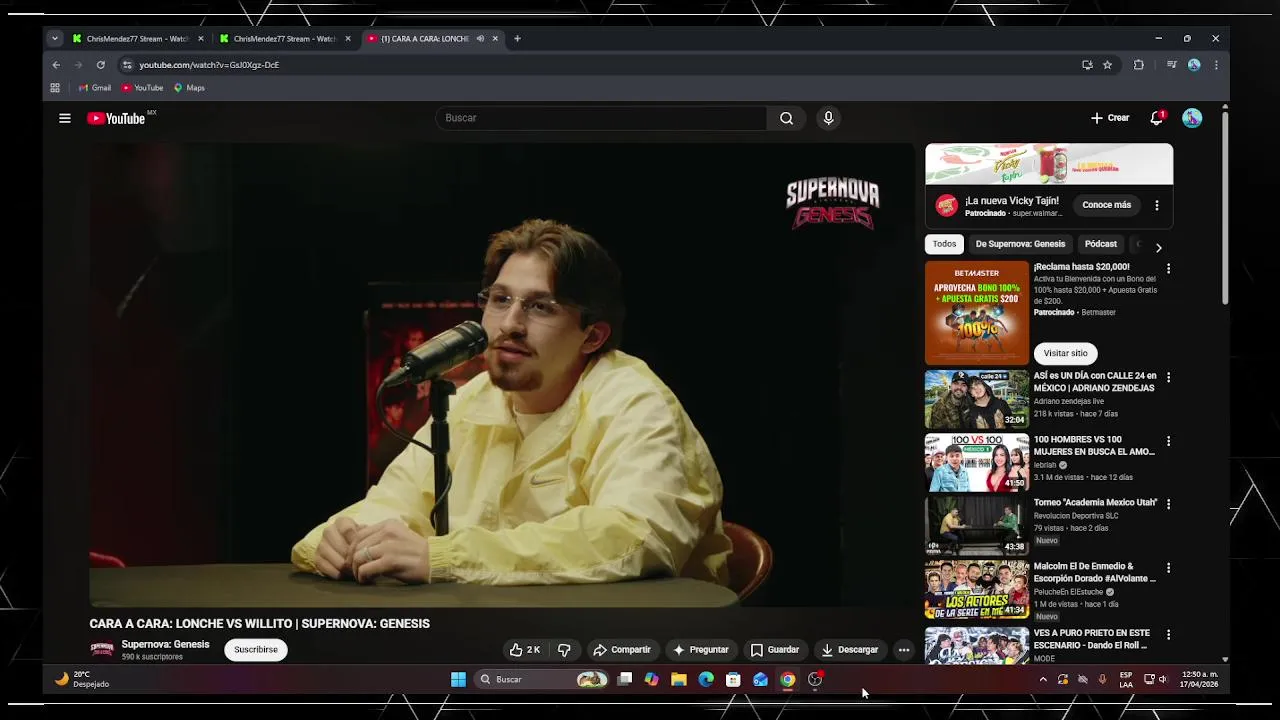Screen dimensions: 1280x720
Task: Open Chrome extensions puzzle icon
Action: [x=1138, y=65]
